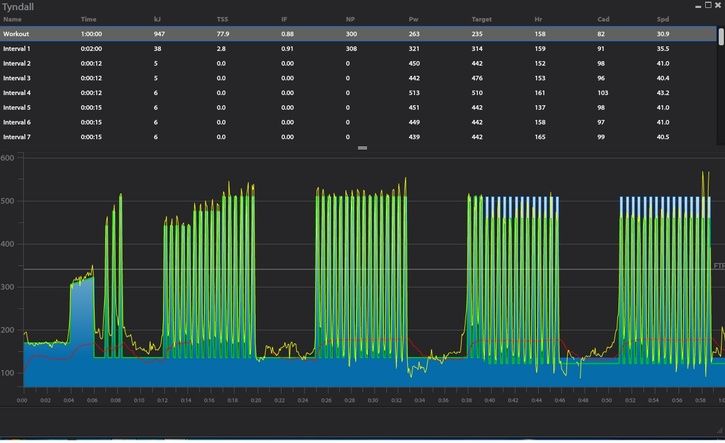
Task: Open the panel options dropdown arrow
Action: pyautogui.click(x=697, y=6)
